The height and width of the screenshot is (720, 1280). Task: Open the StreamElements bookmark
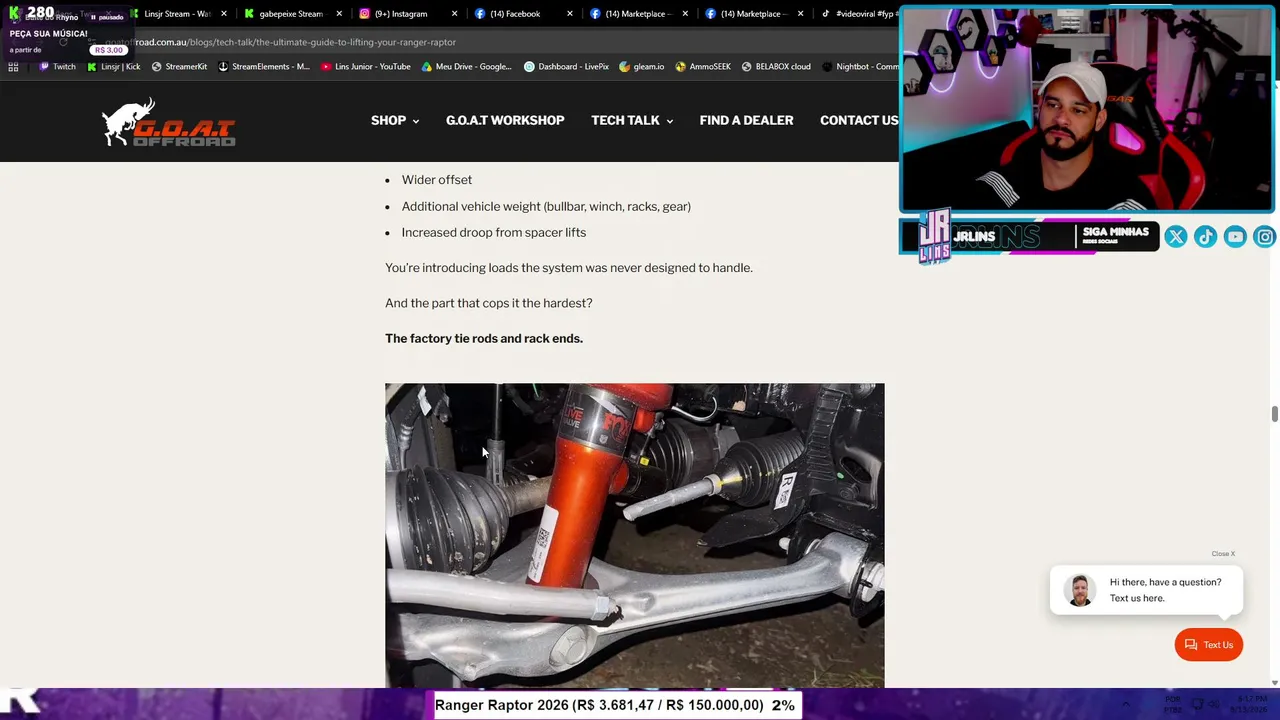(x=263, y=67)
